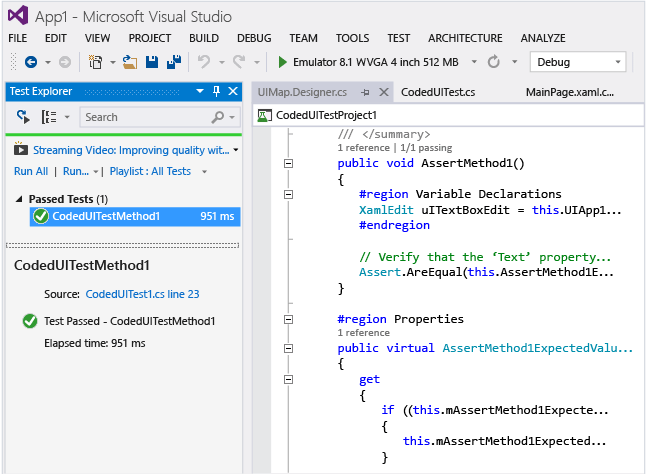Collapse the Passed Tests group

tap(19, 199)
